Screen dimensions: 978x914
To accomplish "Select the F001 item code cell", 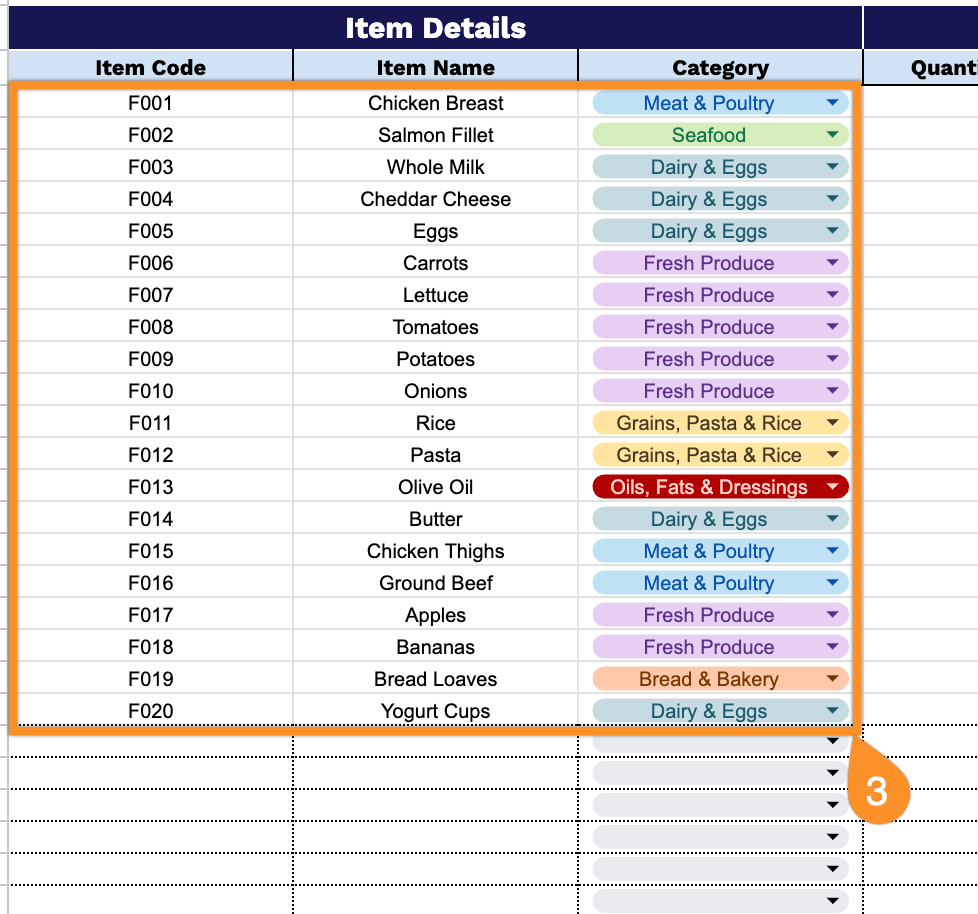I will coord(150,103).
